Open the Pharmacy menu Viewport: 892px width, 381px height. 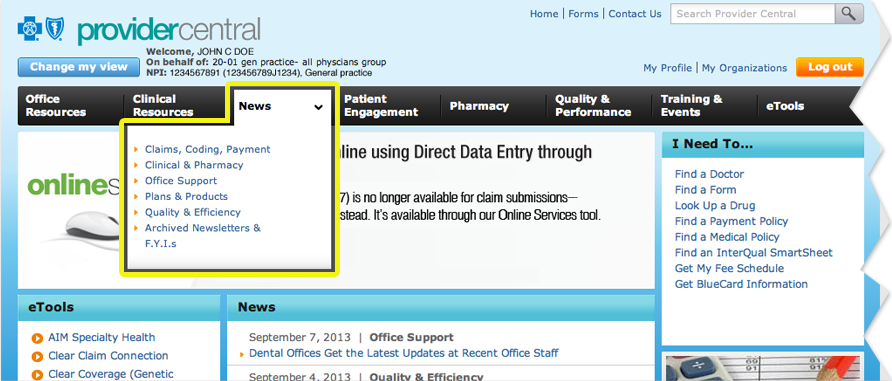point(479,106)
